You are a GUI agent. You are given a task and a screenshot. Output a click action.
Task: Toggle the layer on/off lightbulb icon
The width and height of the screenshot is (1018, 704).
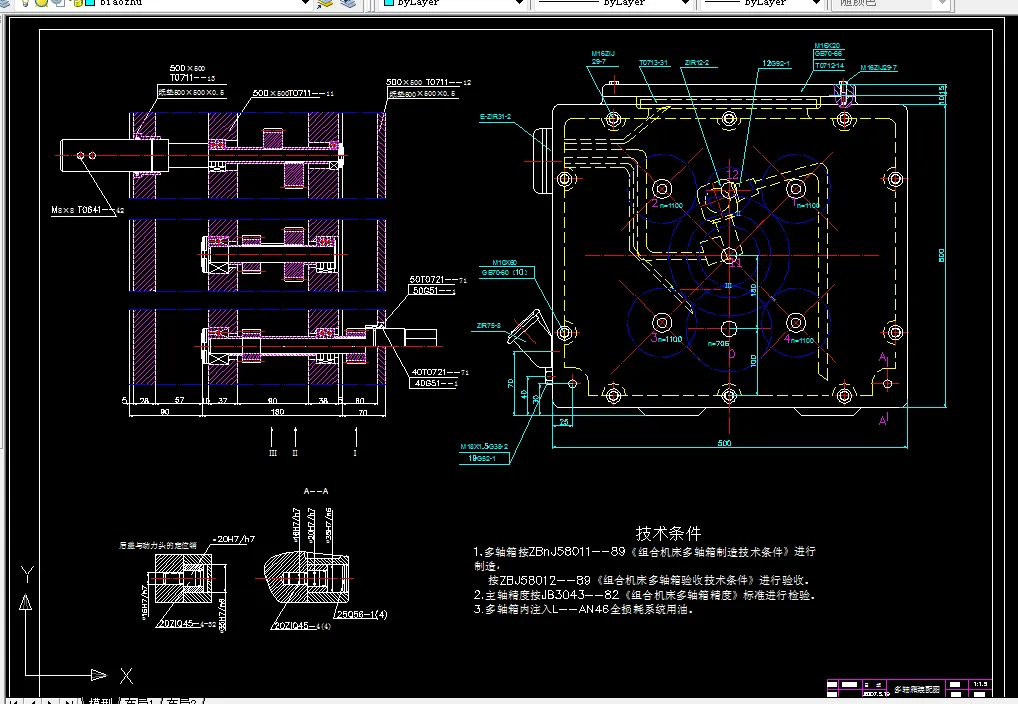26,3
